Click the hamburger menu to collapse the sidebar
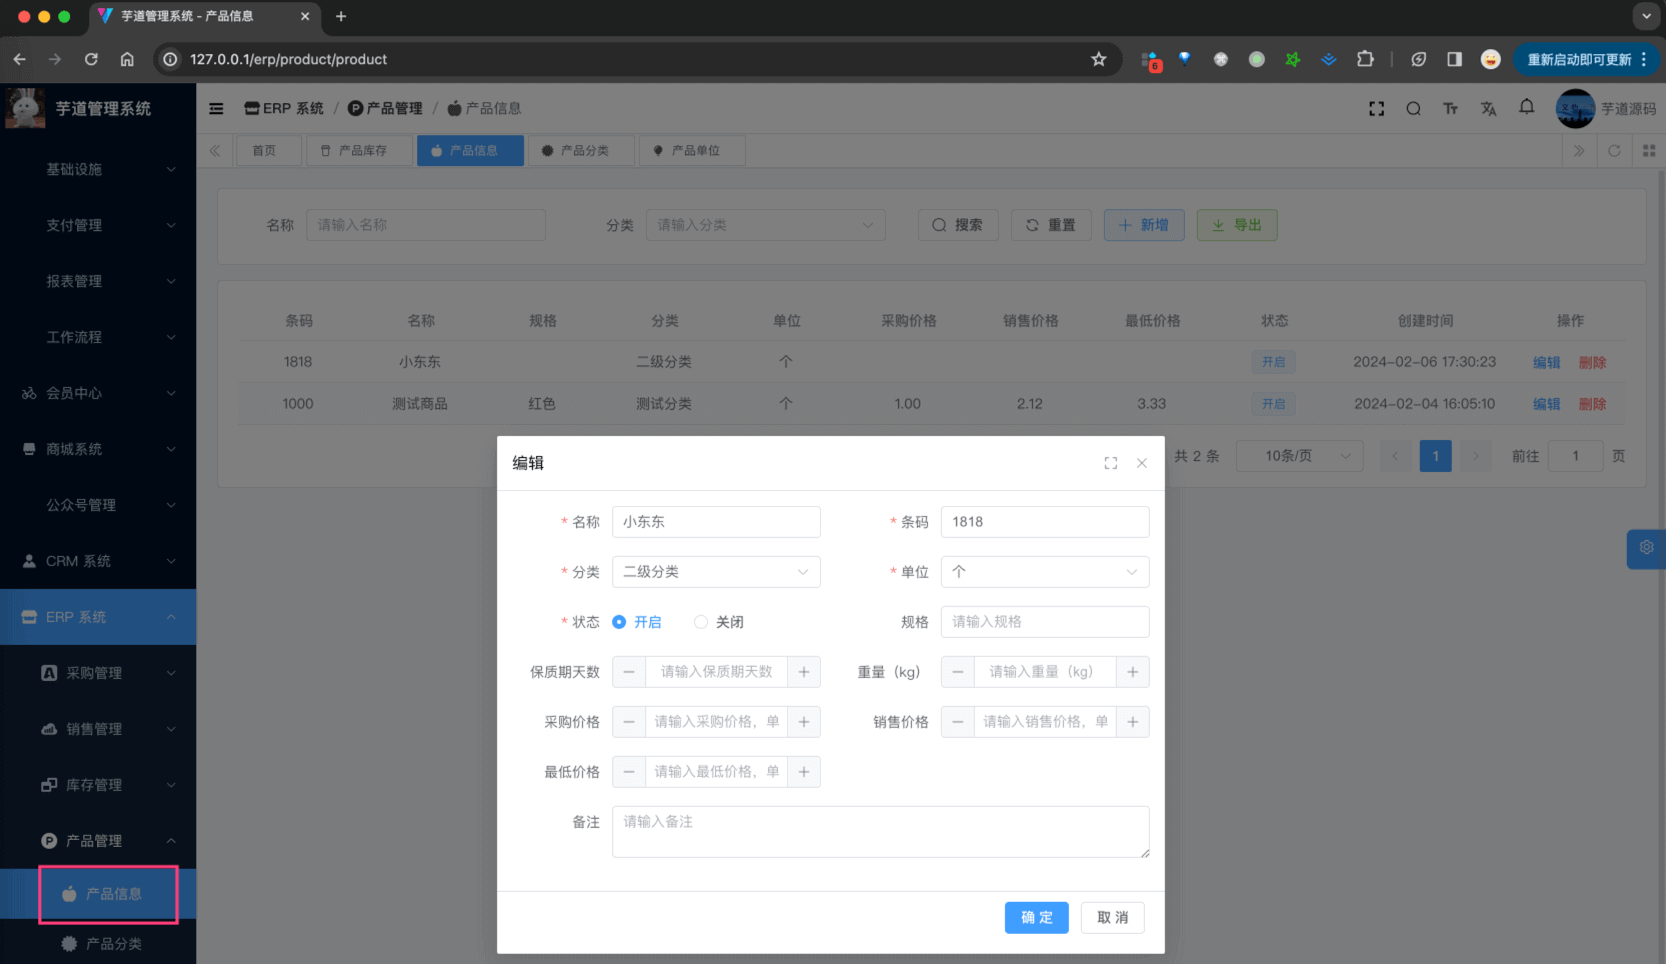 [x=216, y=108]
